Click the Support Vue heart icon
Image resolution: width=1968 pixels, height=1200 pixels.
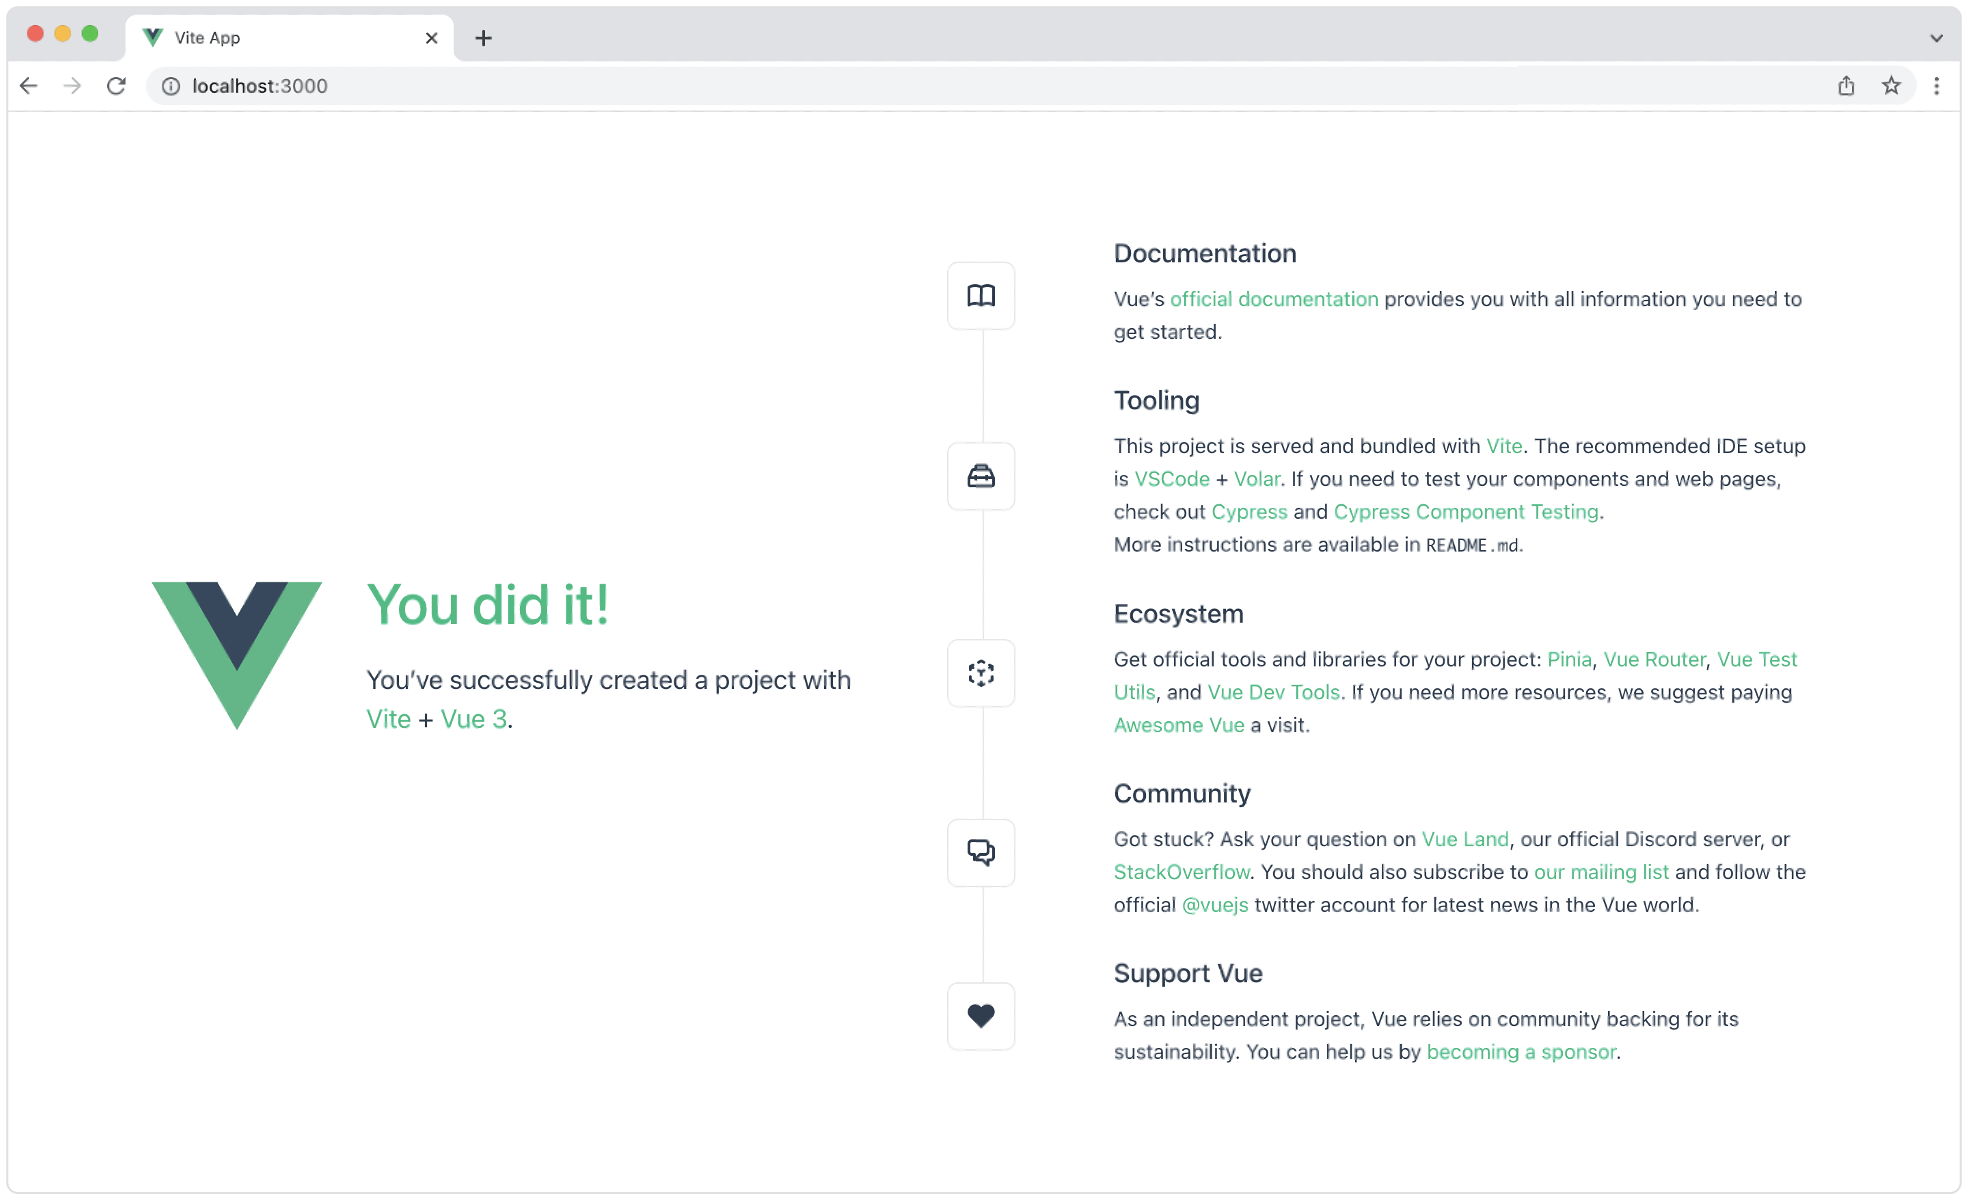pyautogui.click(x=981, y=1016)
